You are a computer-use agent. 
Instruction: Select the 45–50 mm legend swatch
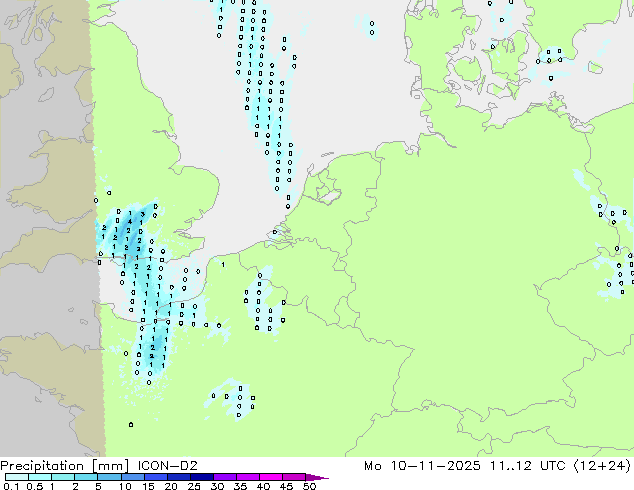coord(293,477)
